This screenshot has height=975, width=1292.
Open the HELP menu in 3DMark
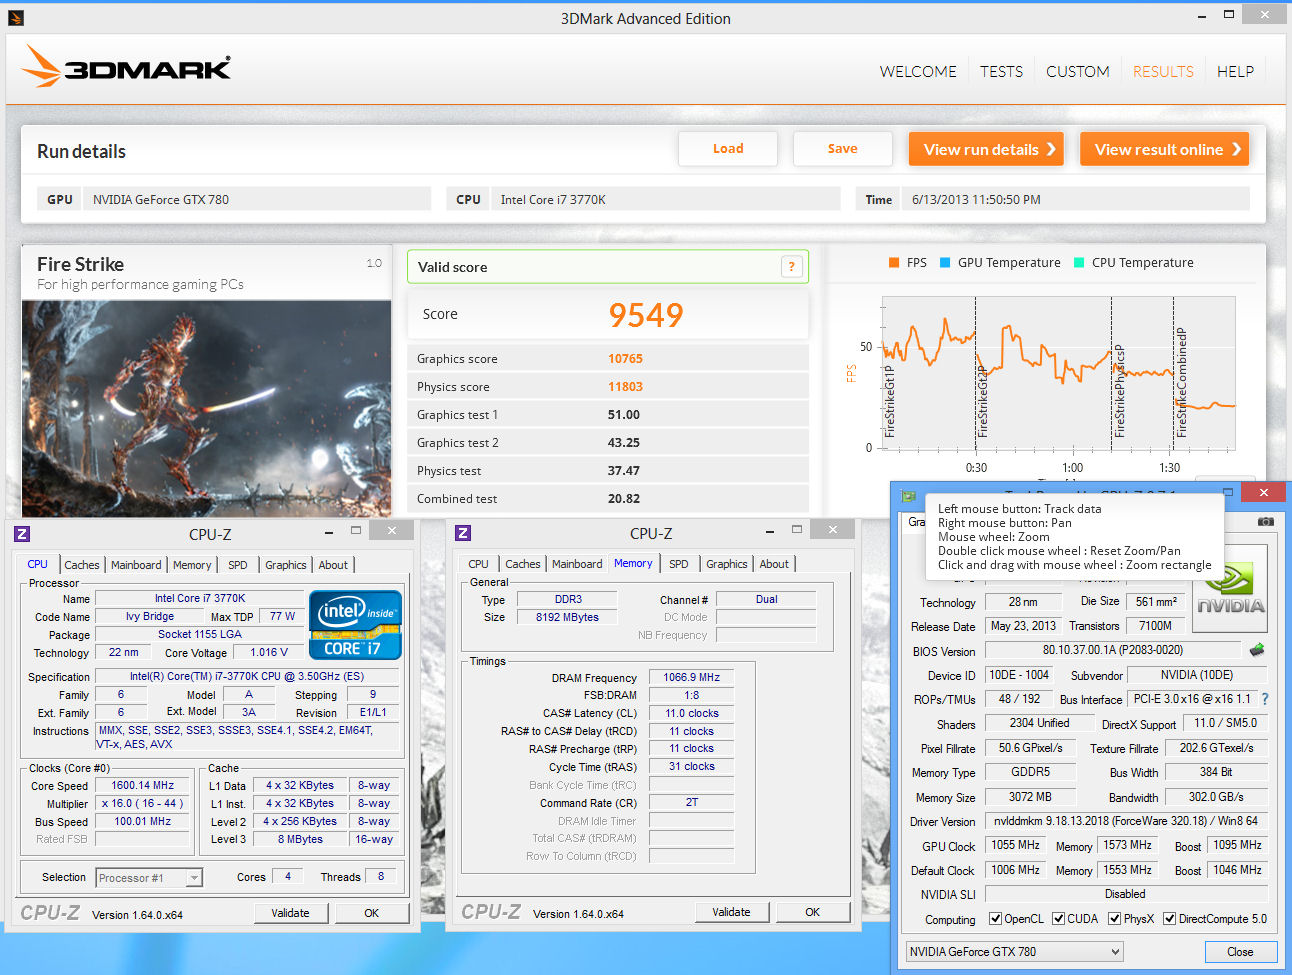click(x=1235, y=71)
